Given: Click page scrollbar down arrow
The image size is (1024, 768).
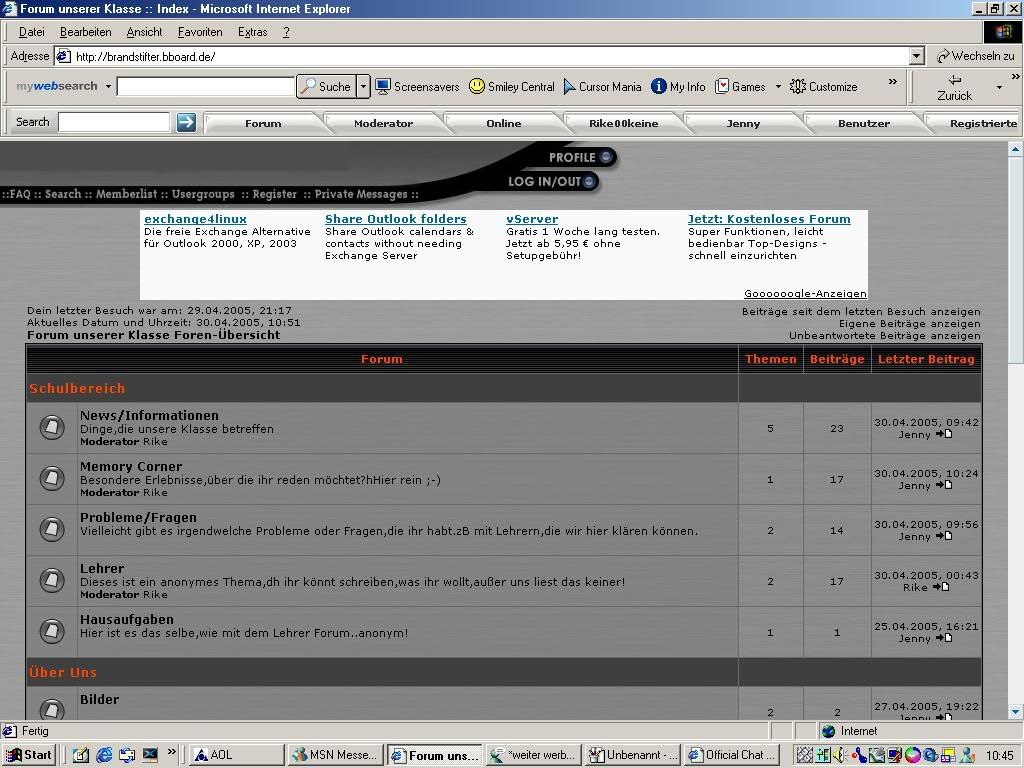Looking at the screenshot, I should (1015, 712).
